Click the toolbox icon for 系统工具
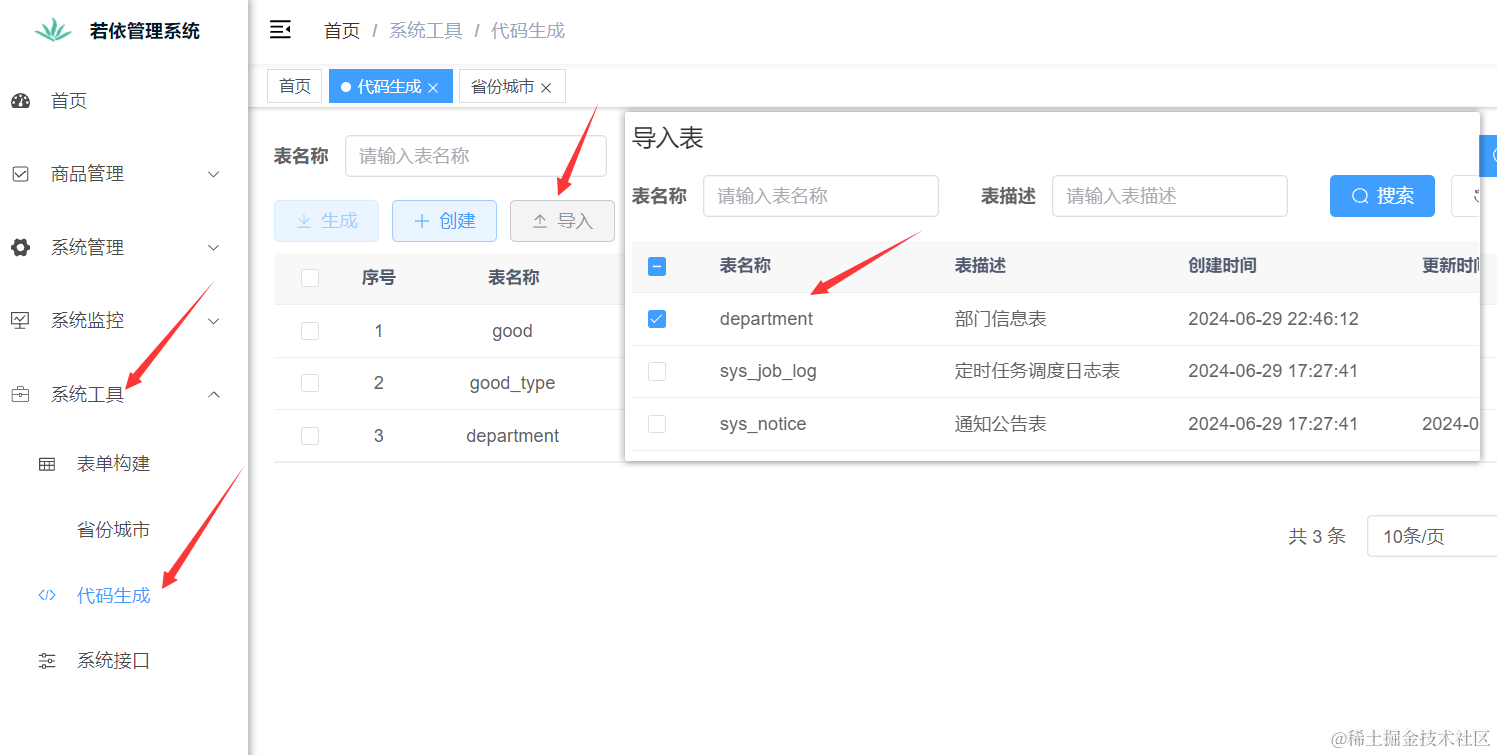The width and height of the screenshot is (1497, 755). [20, 394]
